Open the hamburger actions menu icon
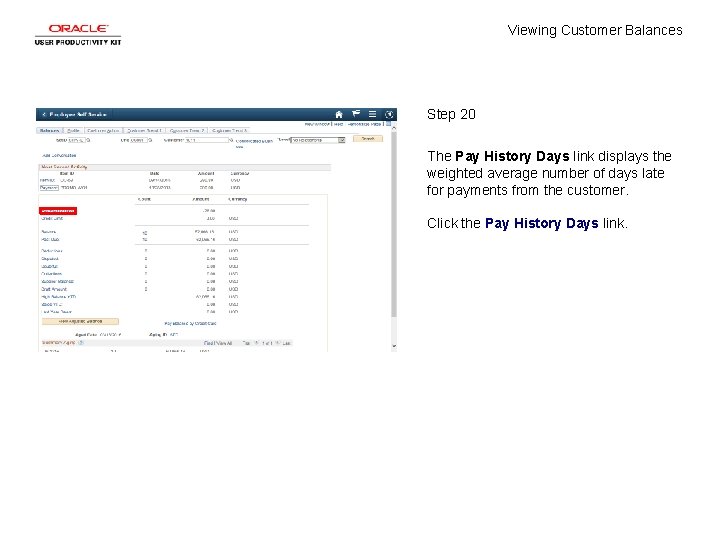This screenshot has height=540, width=720. pyautogui.click(x=372, y=114)
